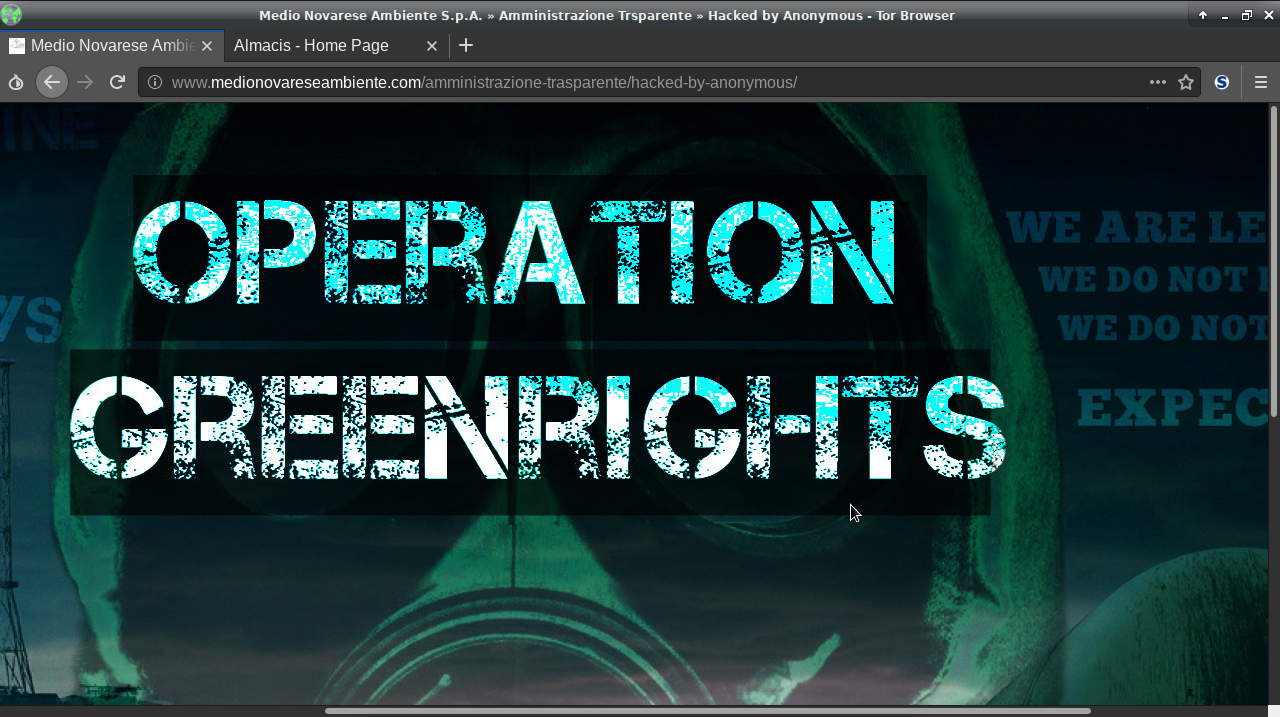This screenshot has height=717, width=1280.
Task: Bookmark this page with the star
Action: tap(1186, 82)
